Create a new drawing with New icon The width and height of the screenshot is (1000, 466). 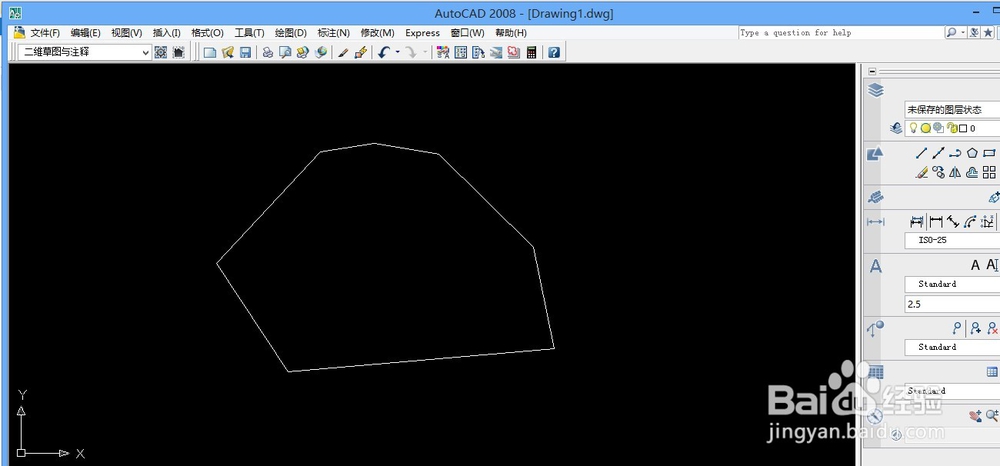(x=209, y=52)
